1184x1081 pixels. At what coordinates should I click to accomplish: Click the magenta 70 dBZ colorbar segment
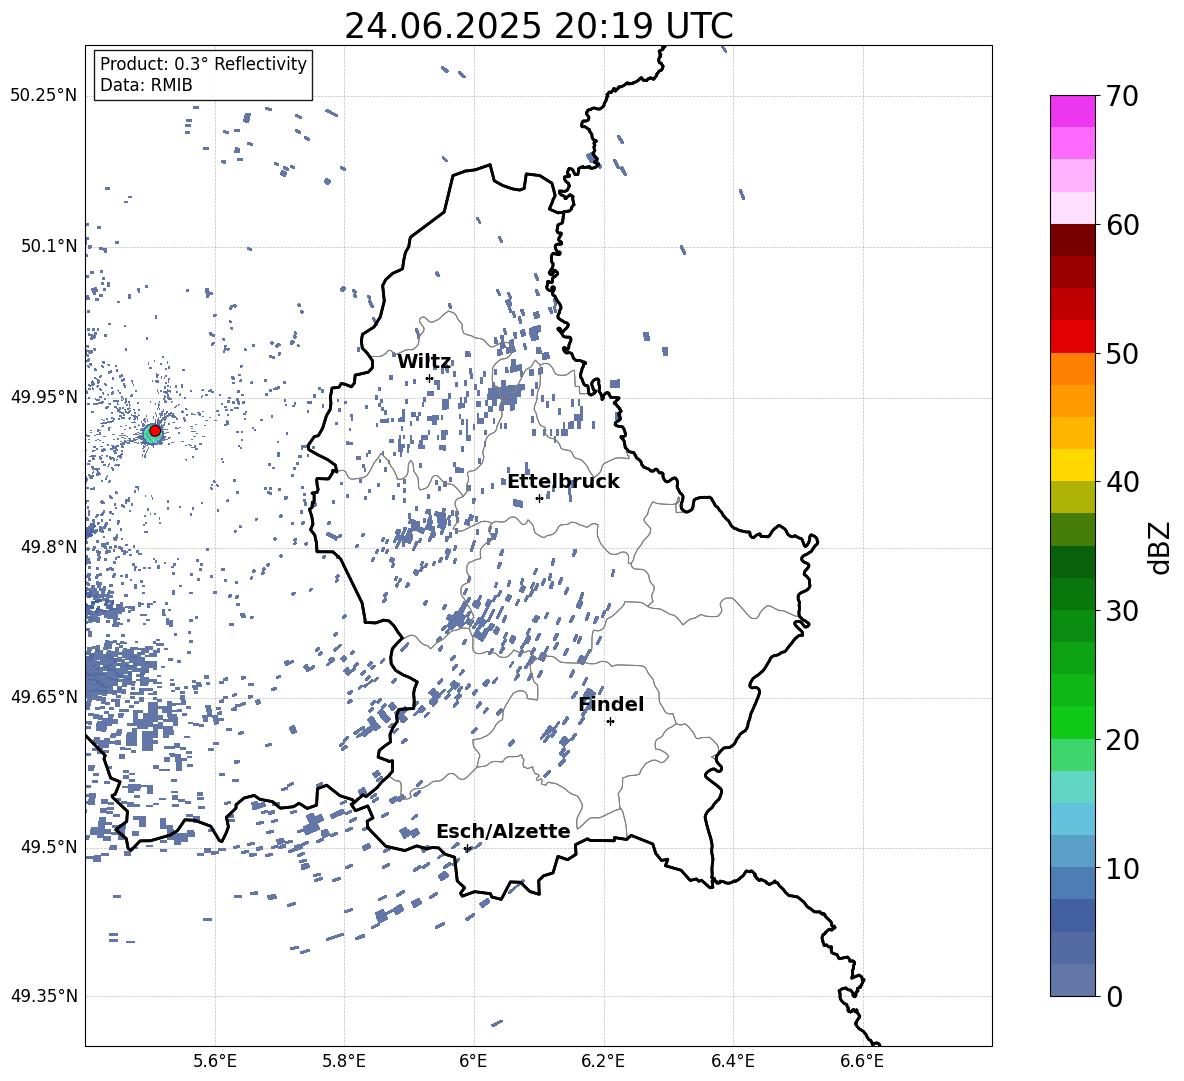pos(1072,112)
